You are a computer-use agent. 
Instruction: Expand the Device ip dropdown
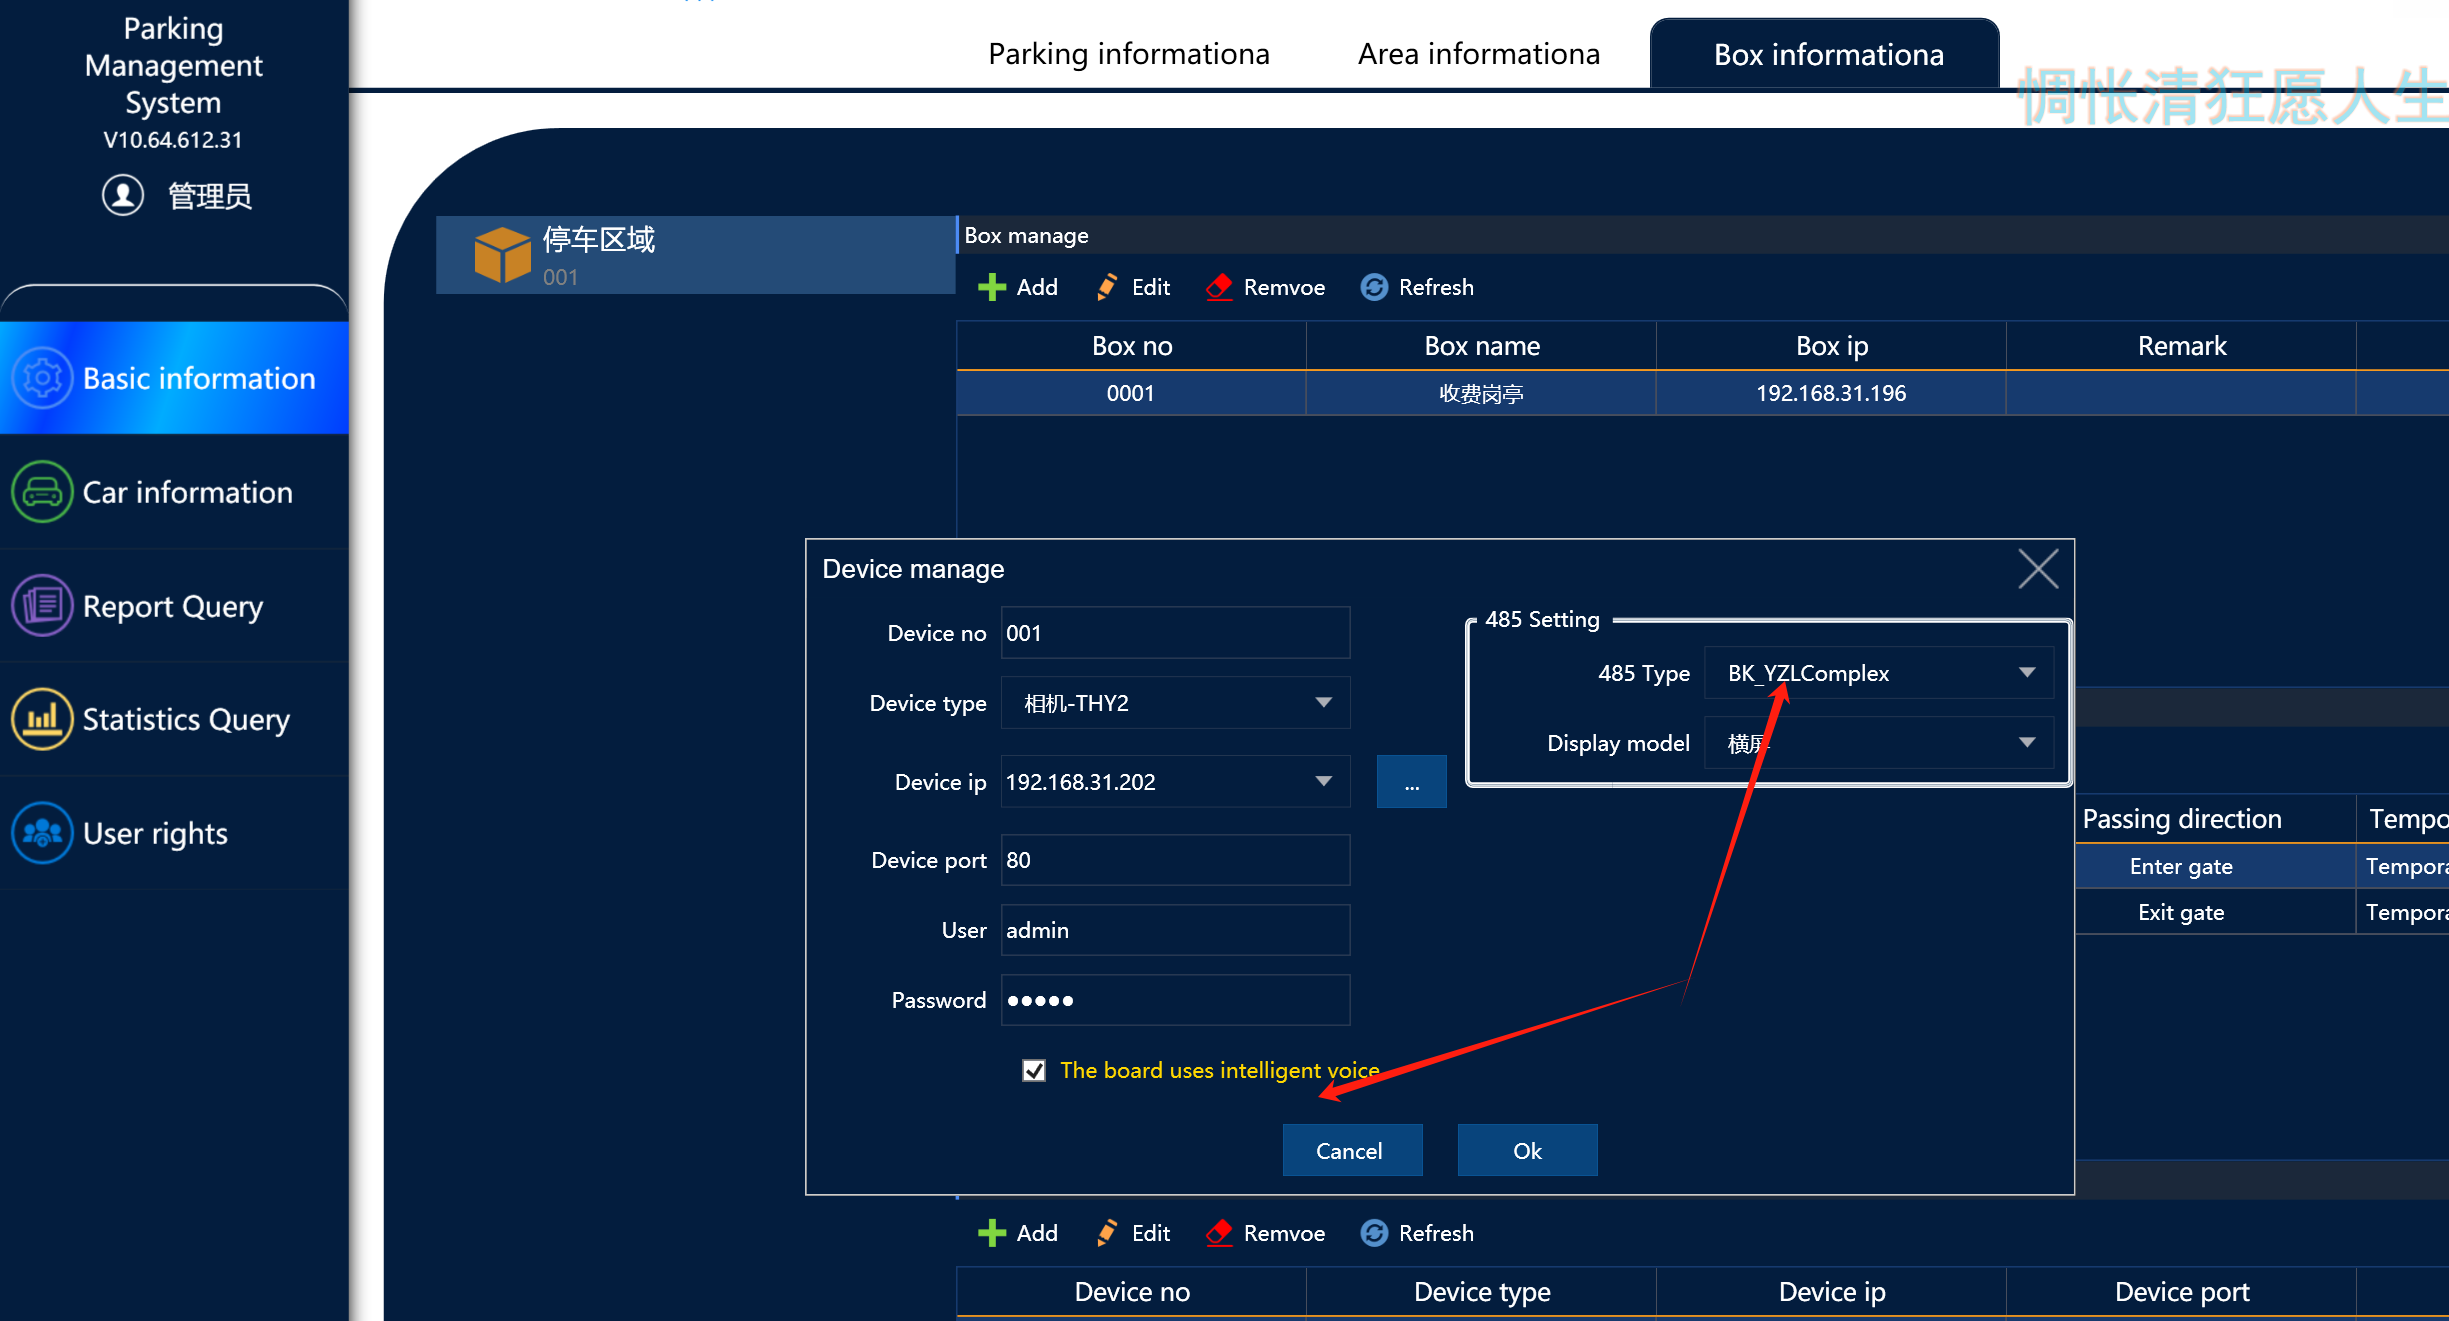tap(1323, 782)
